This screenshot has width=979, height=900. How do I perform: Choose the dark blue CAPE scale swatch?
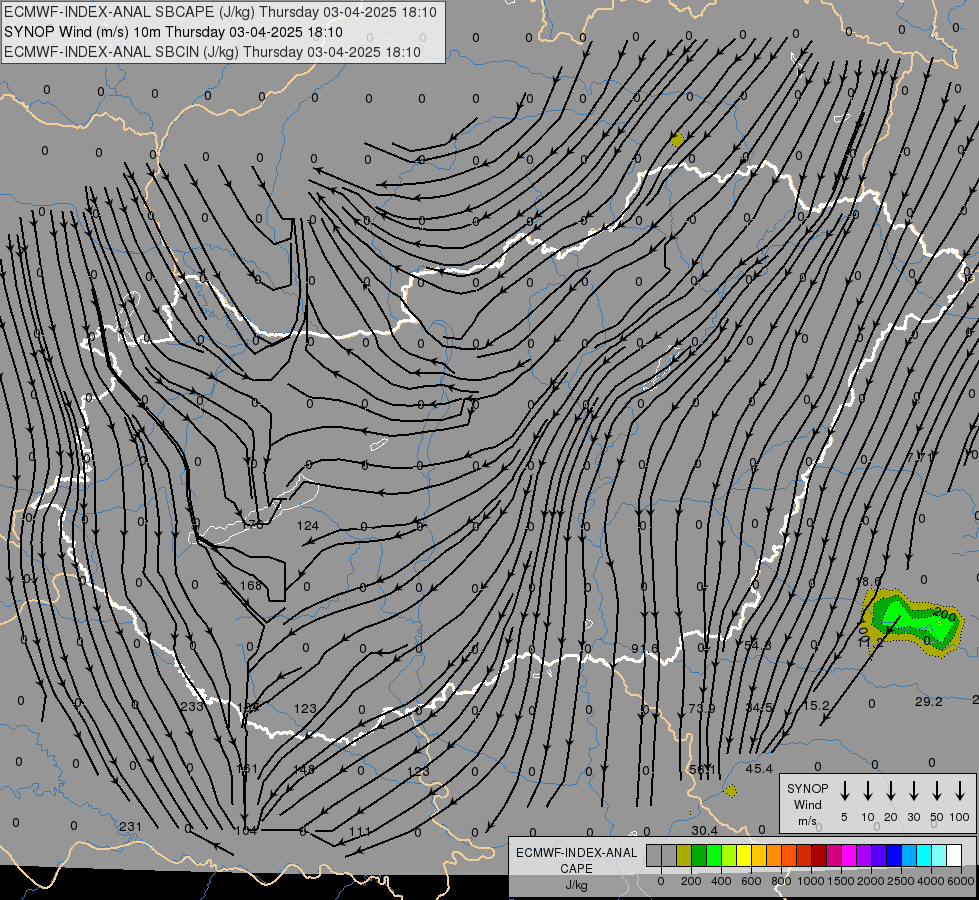click(x=893, y=856)
